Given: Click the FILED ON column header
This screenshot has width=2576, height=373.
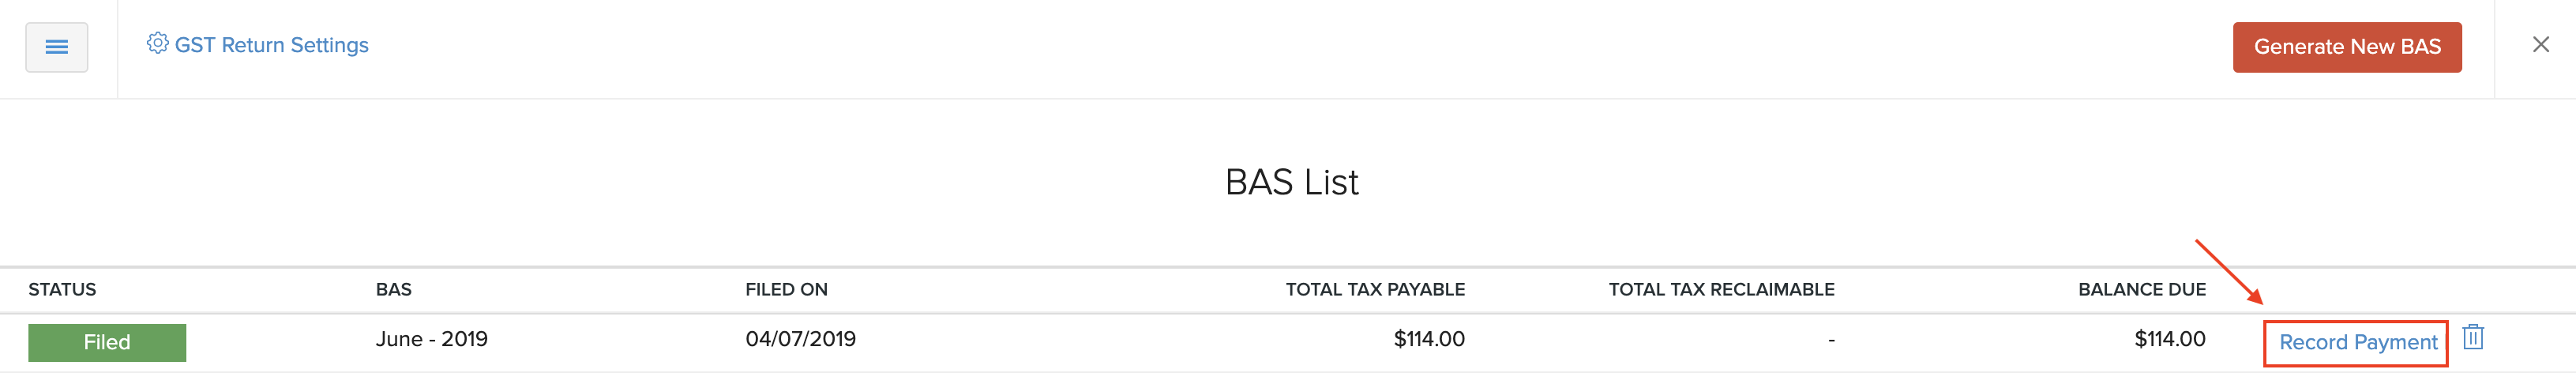Looking at the screenshot, I should click(x=786, y=289).
